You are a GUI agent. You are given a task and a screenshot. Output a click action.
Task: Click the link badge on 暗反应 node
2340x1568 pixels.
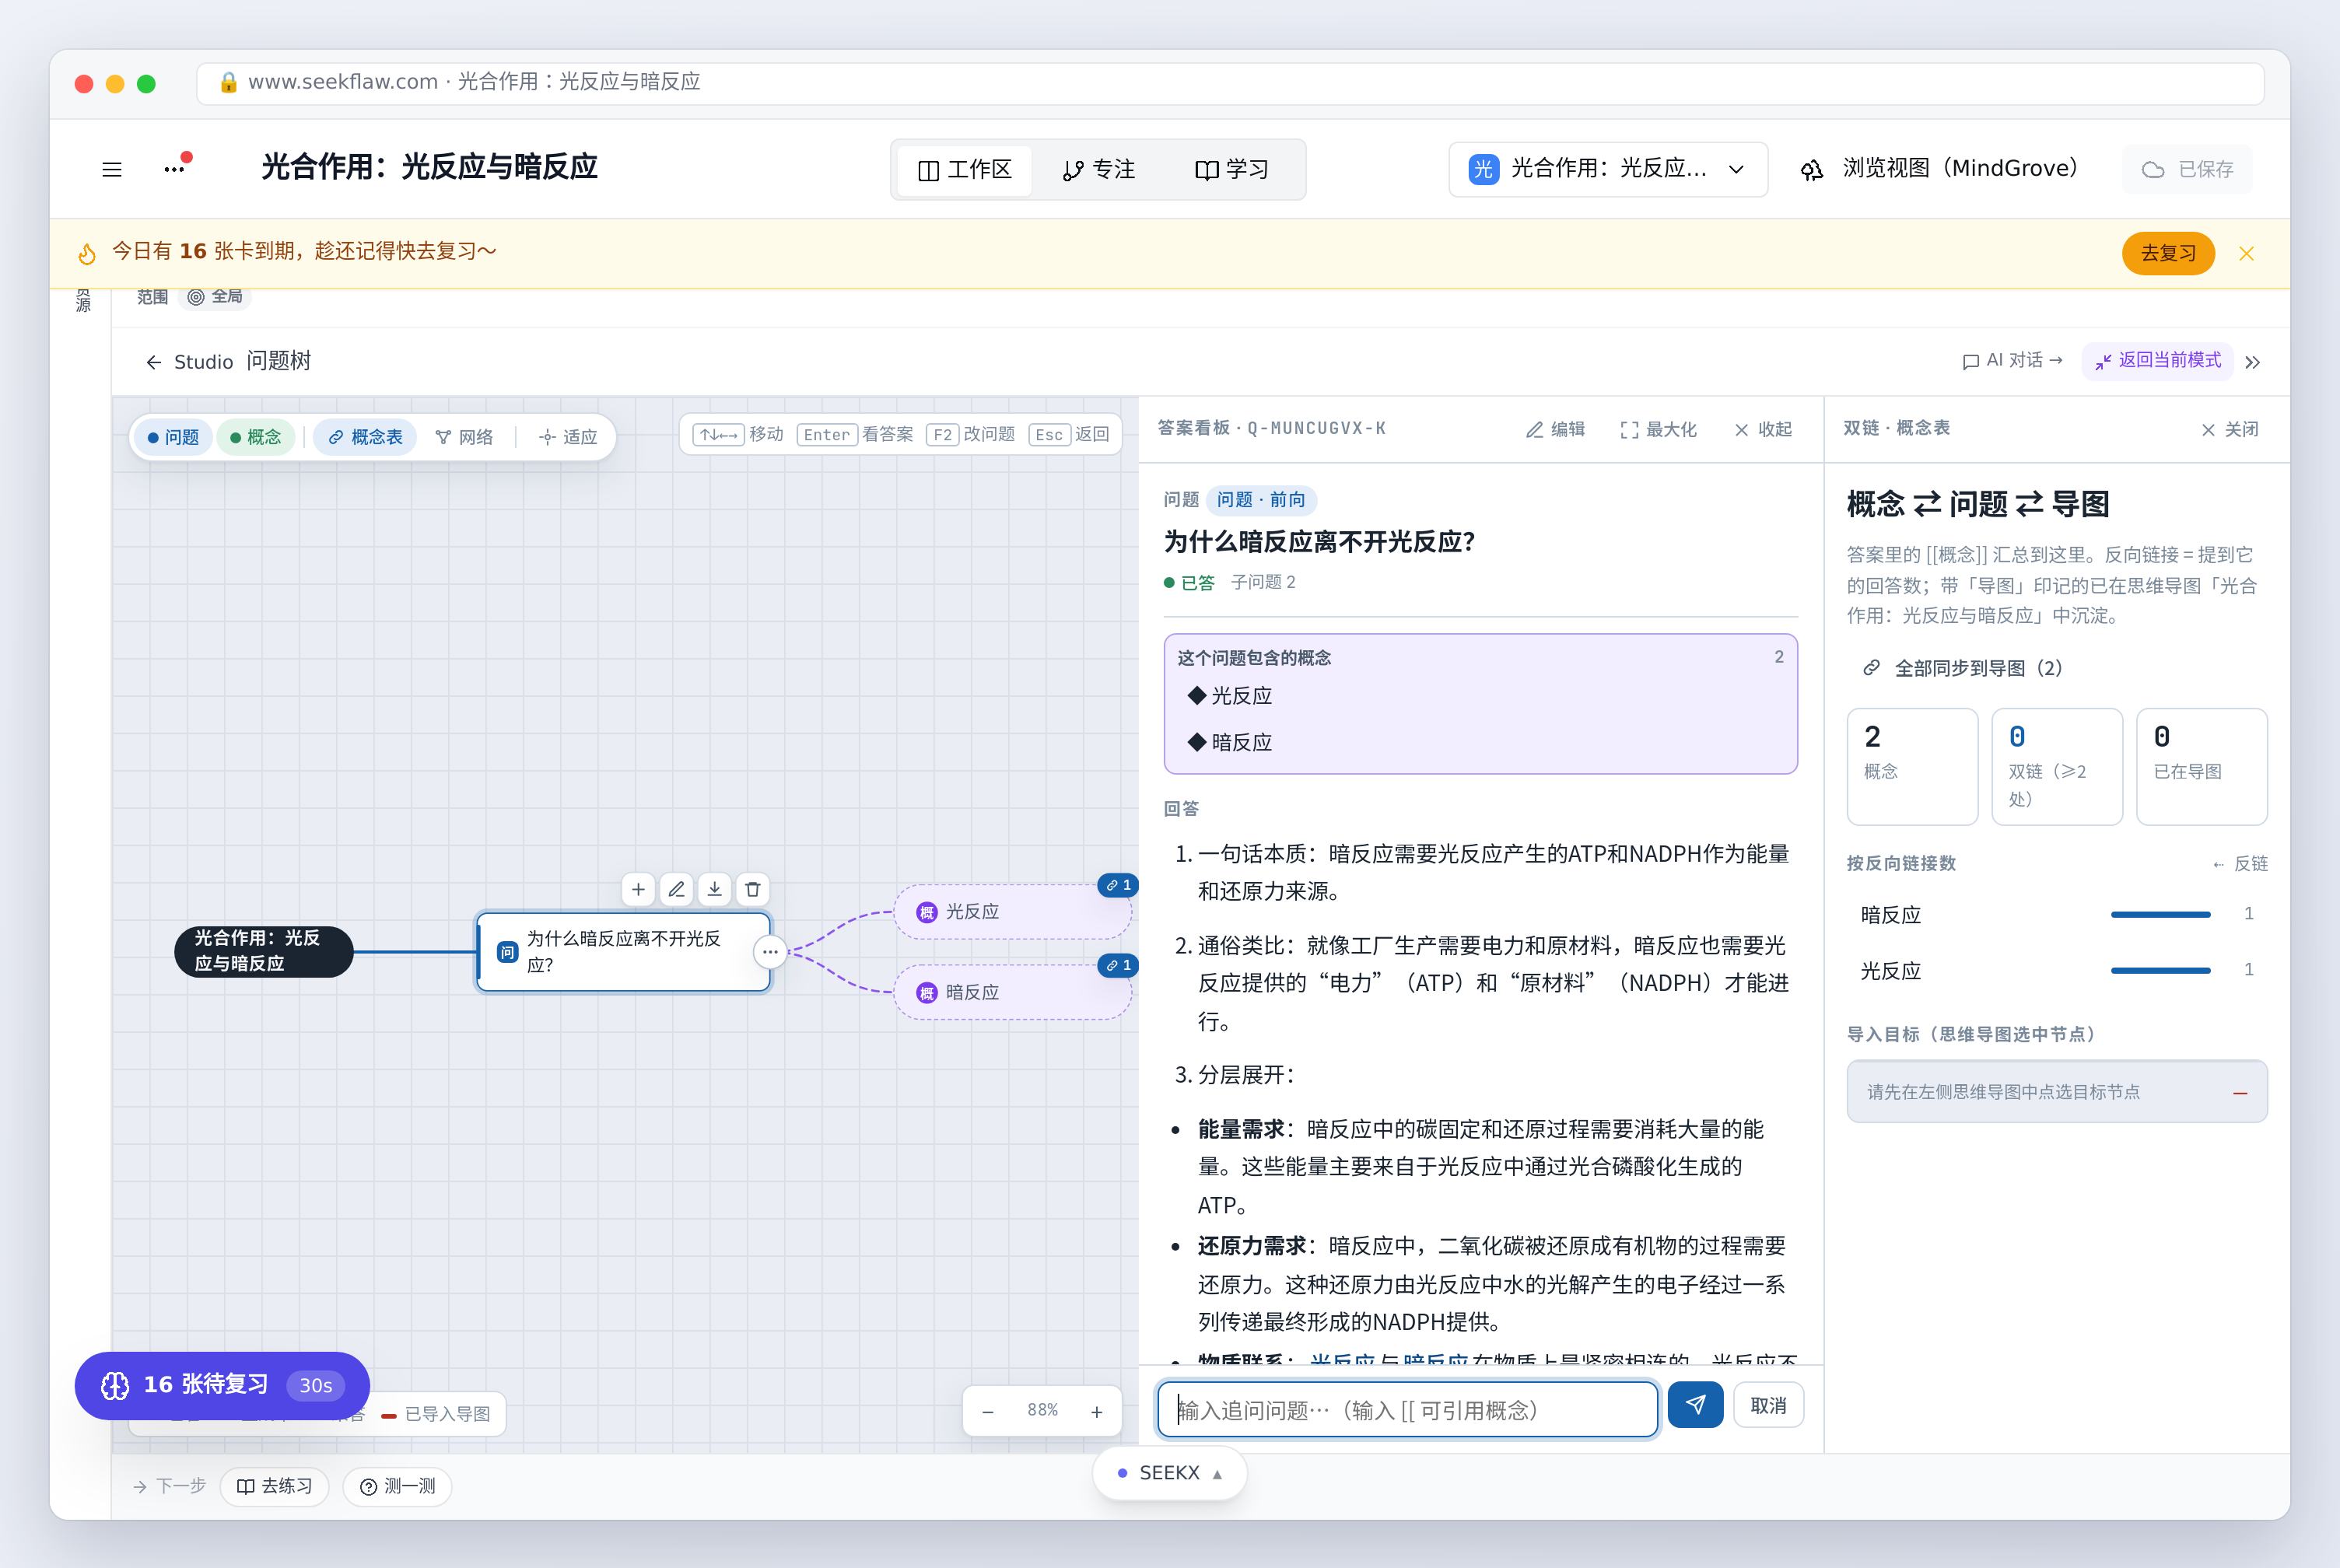(1118, 965)
